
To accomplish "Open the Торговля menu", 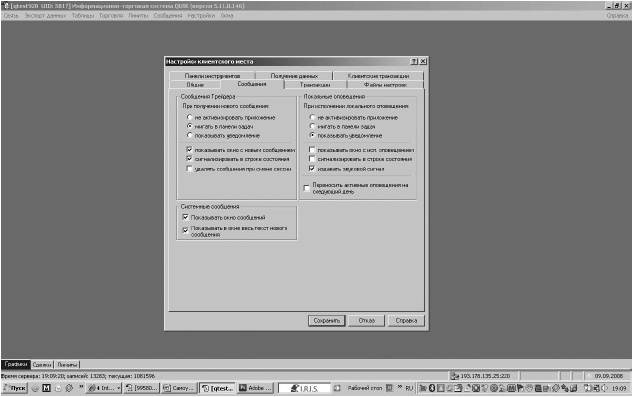I will click(111, 15).
